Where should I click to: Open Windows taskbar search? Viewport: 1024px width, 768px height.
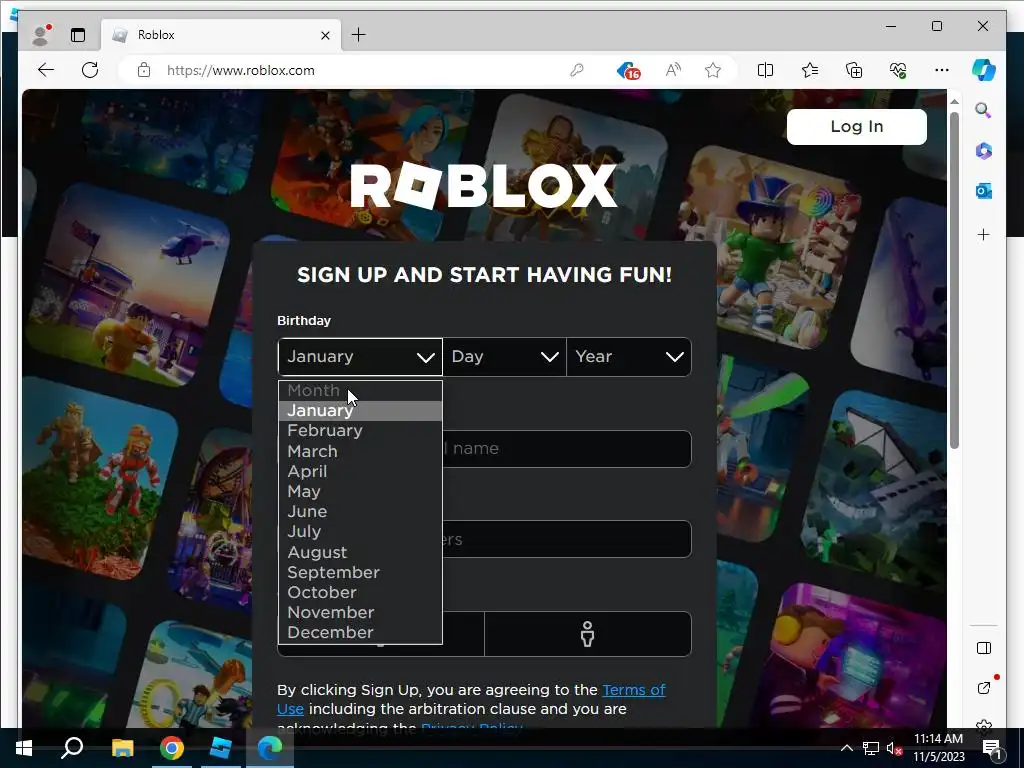72,748
